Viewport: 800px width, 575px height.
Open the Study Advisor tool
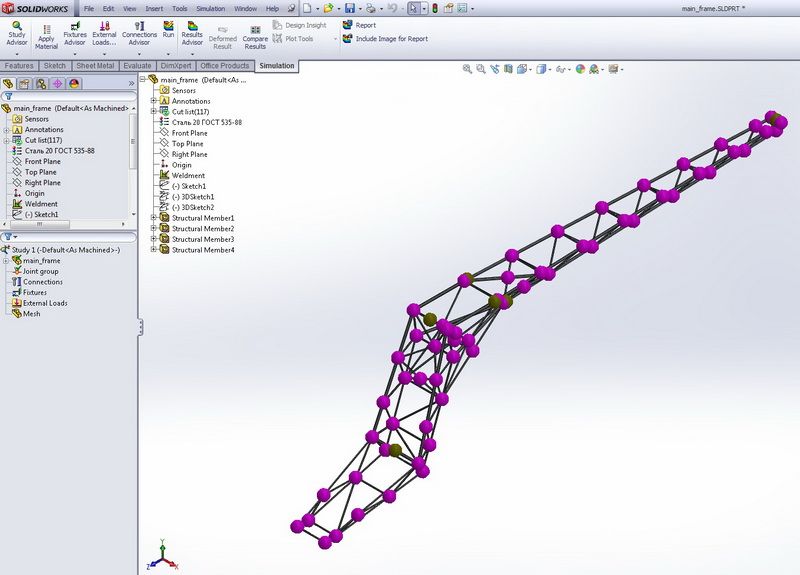[x=17, y=34]
